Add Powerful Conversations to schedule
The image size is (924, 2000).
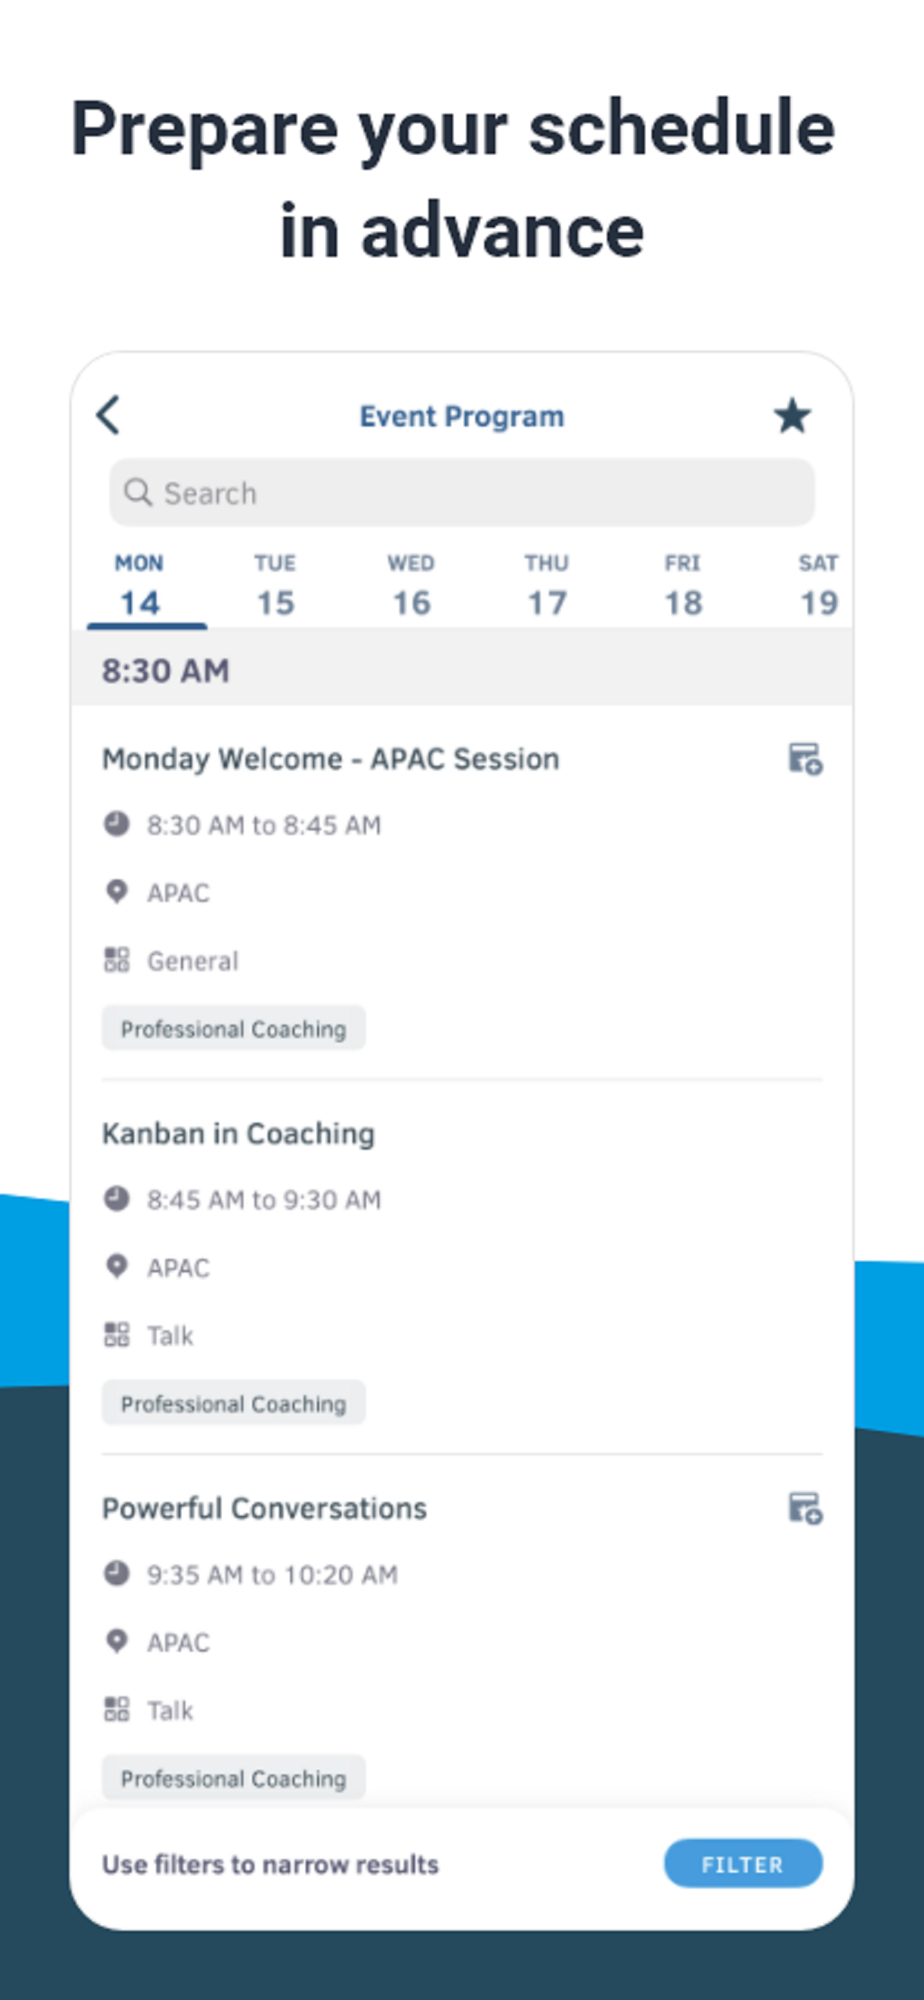(805, 1508)
